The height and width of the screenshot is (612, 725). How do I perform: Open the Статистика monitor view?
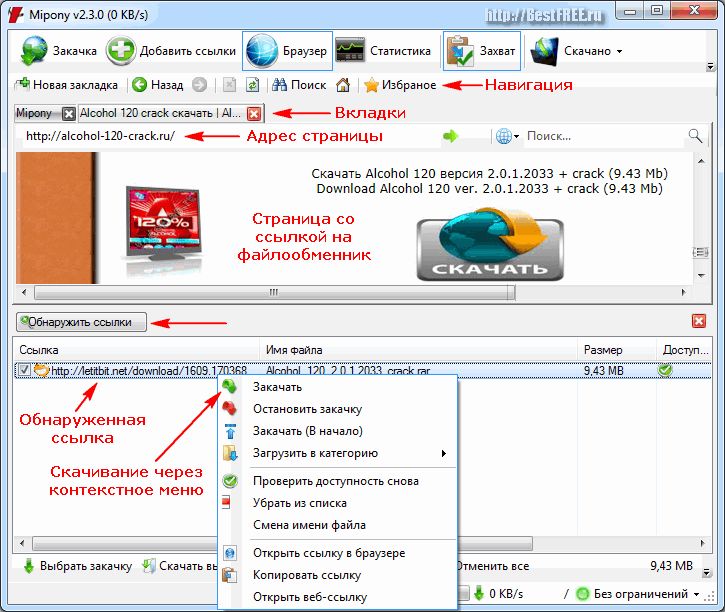click(x=383, y=51)
